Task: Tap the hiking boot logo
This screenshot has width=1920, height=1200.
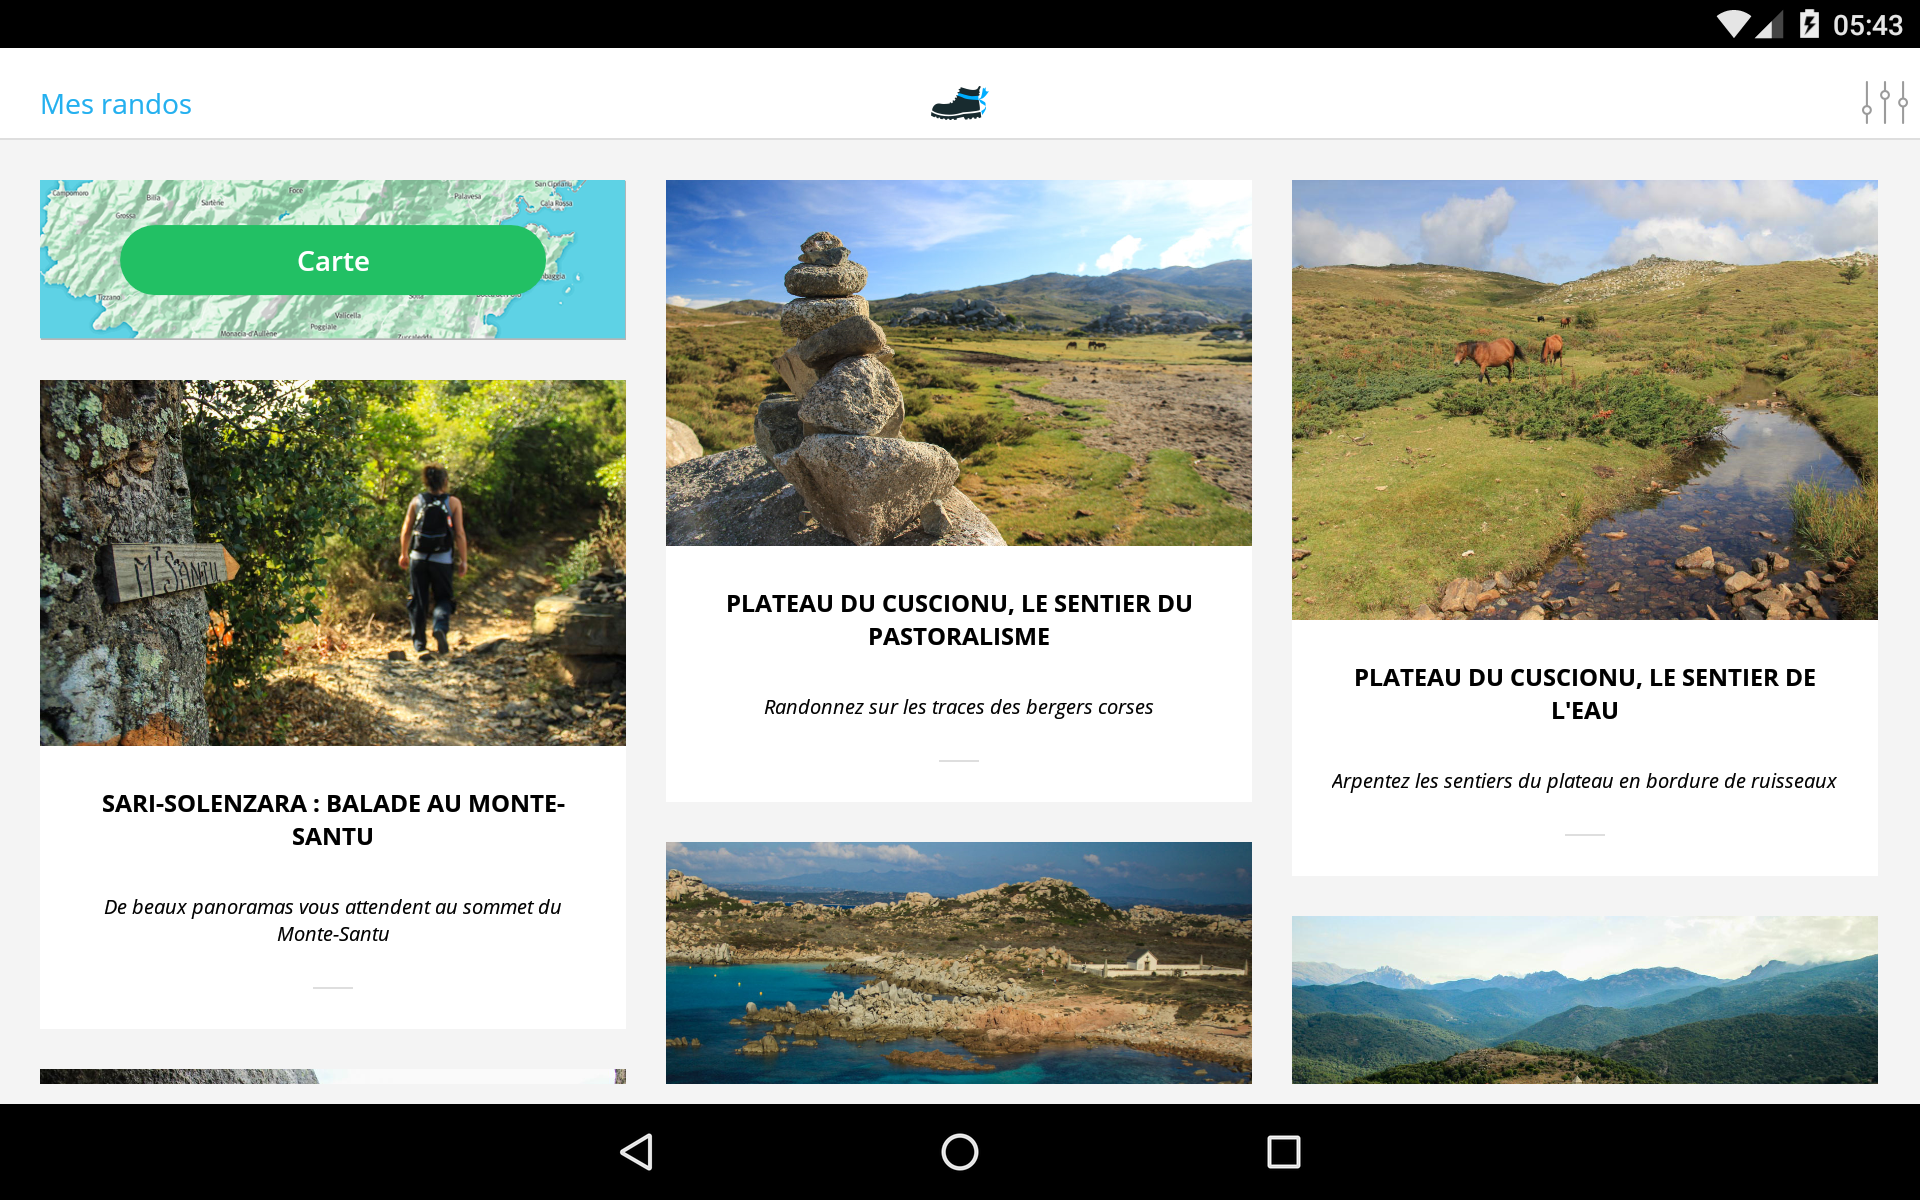Action: coord(959,103)
